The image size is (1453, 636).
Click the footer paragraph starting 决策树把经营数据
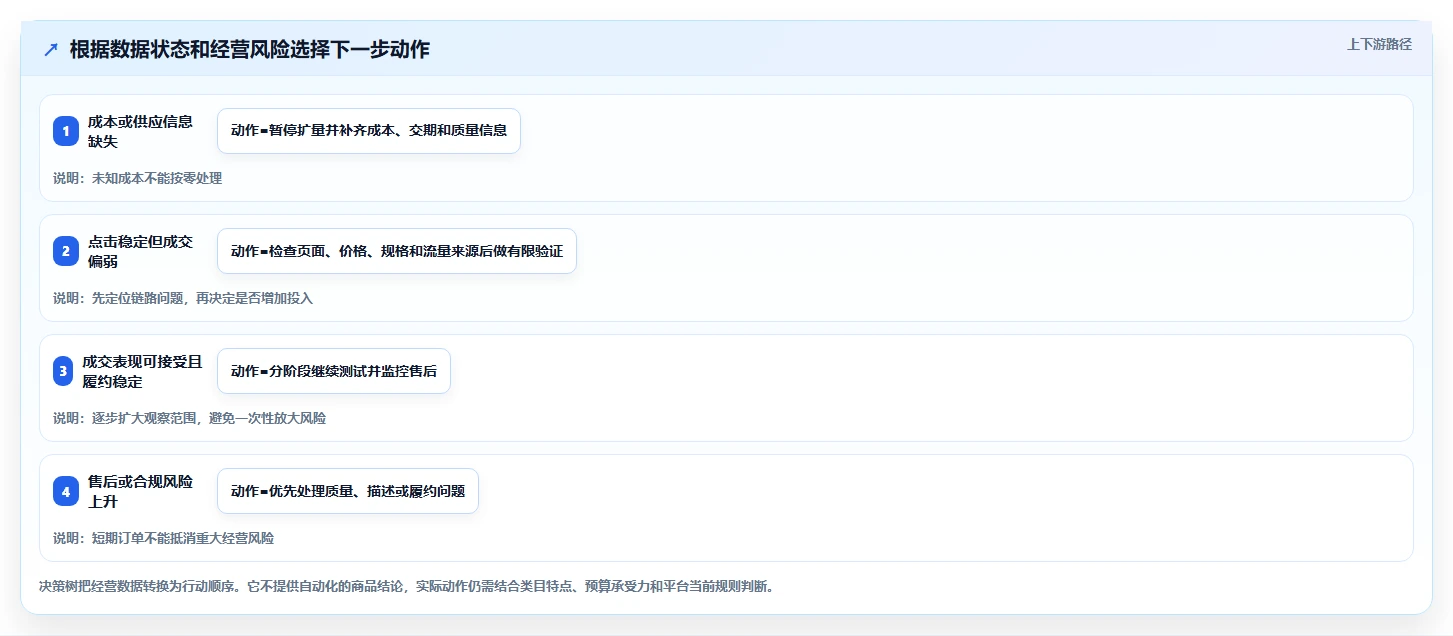tap(406, 586)
